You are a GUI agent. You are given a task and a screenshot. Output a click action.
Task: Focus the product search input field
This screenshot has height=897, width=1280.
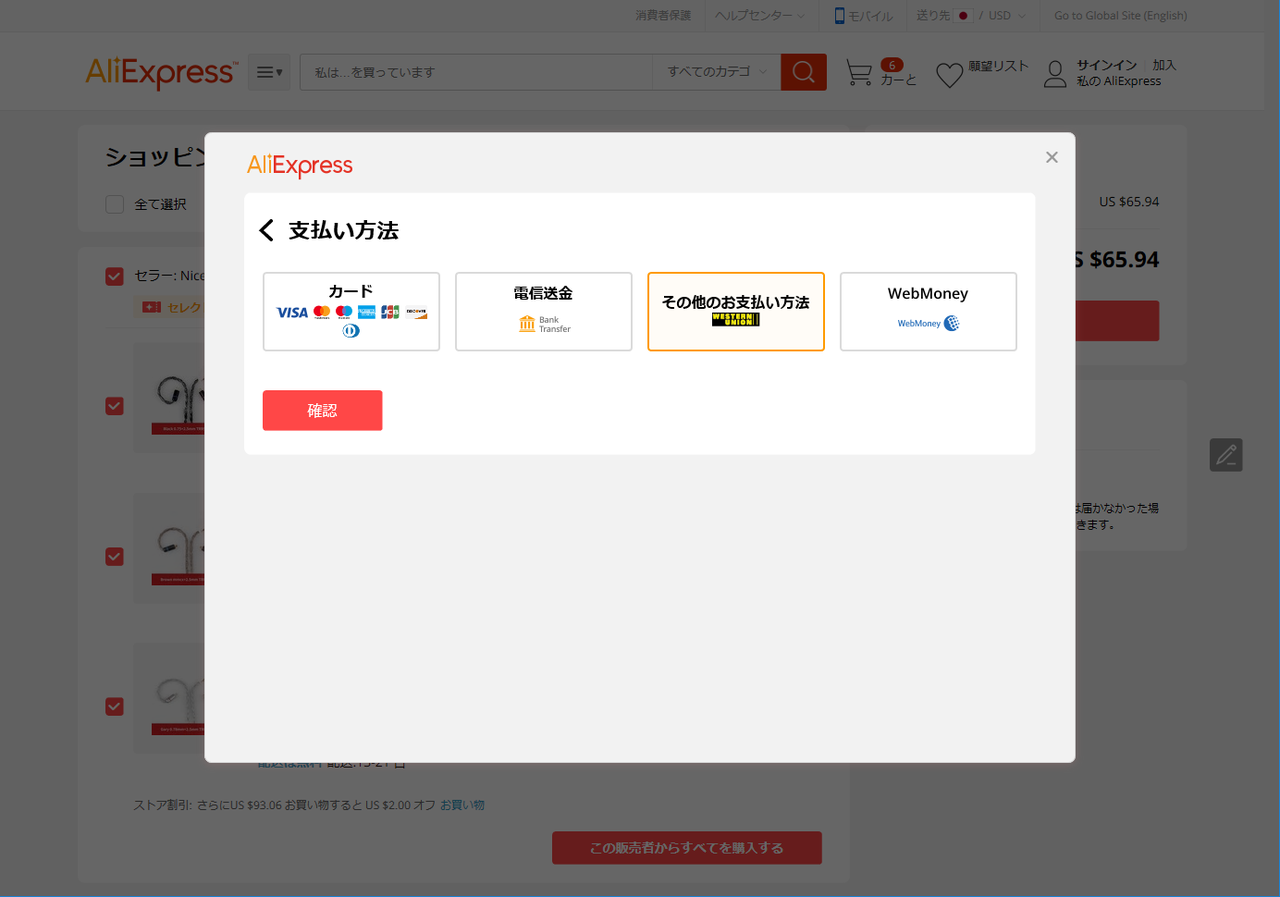[476, 72]
